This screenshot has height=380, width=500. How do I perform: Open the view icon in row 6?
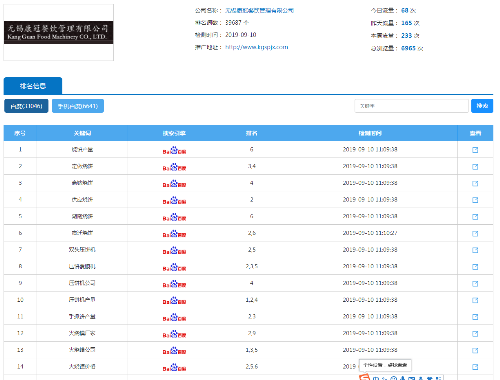[x=475, y=234]
